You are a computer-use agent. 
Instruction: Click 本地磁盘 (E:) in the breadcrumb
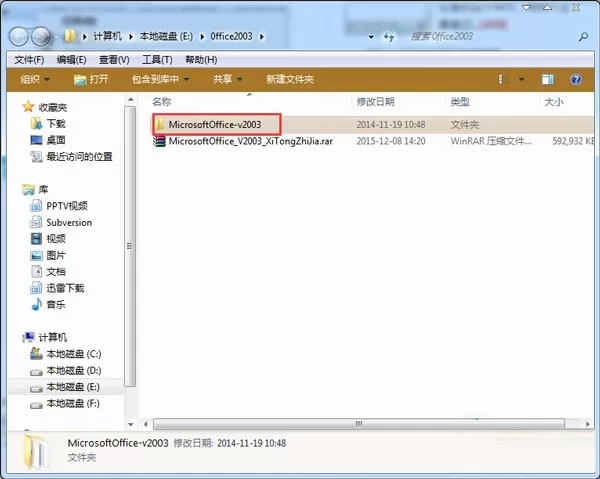166,37
